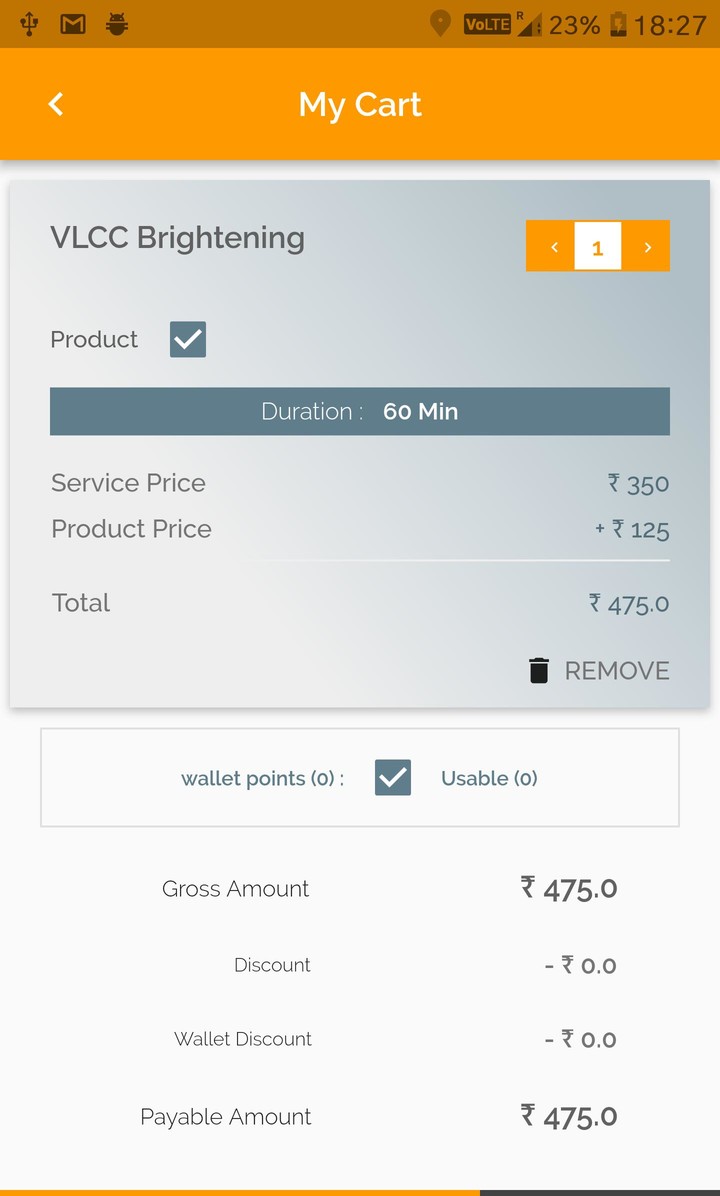This screenshot has width=720, height=1196.
Task: Tap the quantity value field
Action: (598, 247)
